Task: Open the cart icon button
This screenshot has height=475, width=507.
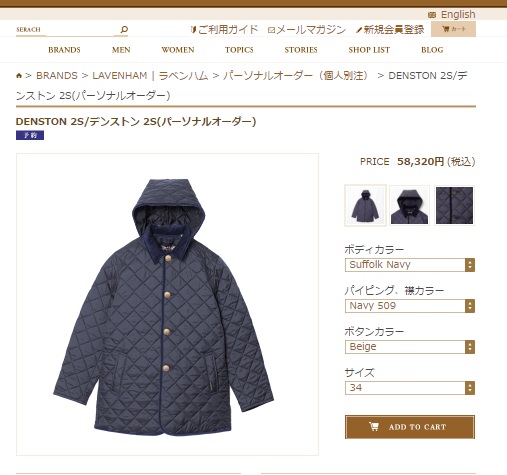Action: click(x=453, y=29)
